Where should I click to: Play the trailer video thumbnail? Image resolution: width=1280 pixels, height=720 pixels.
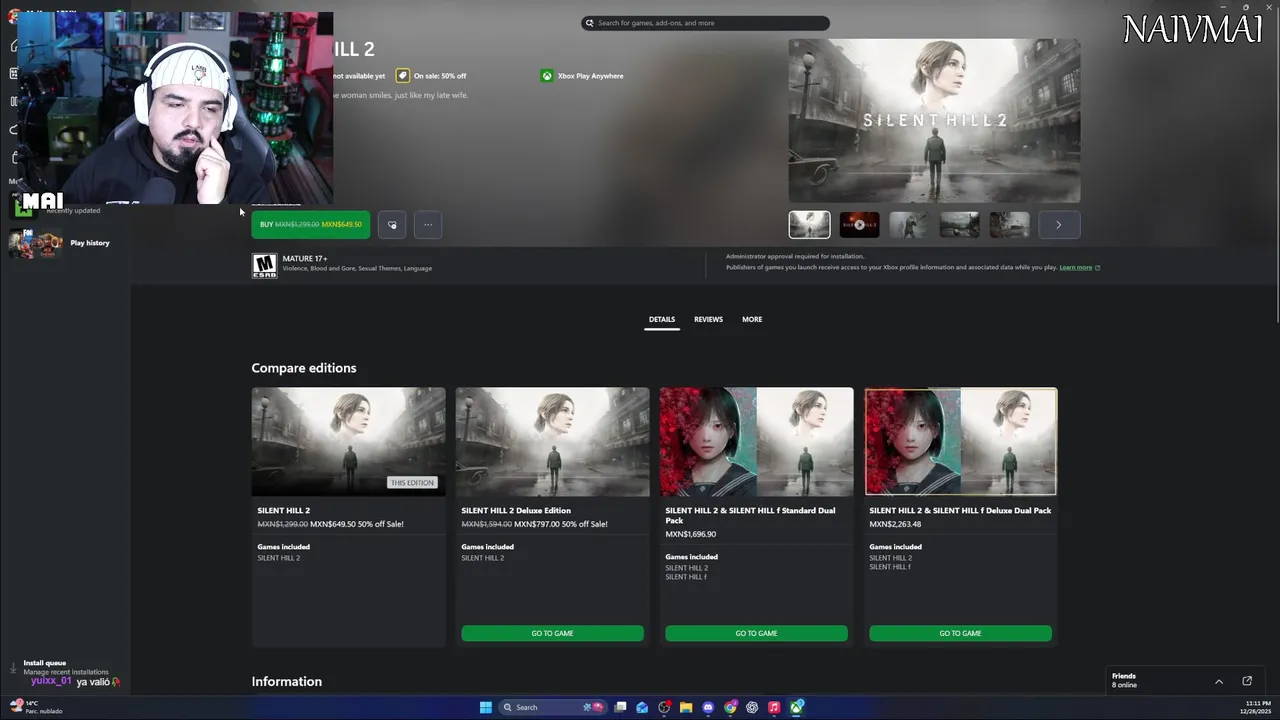coord(859,224)
